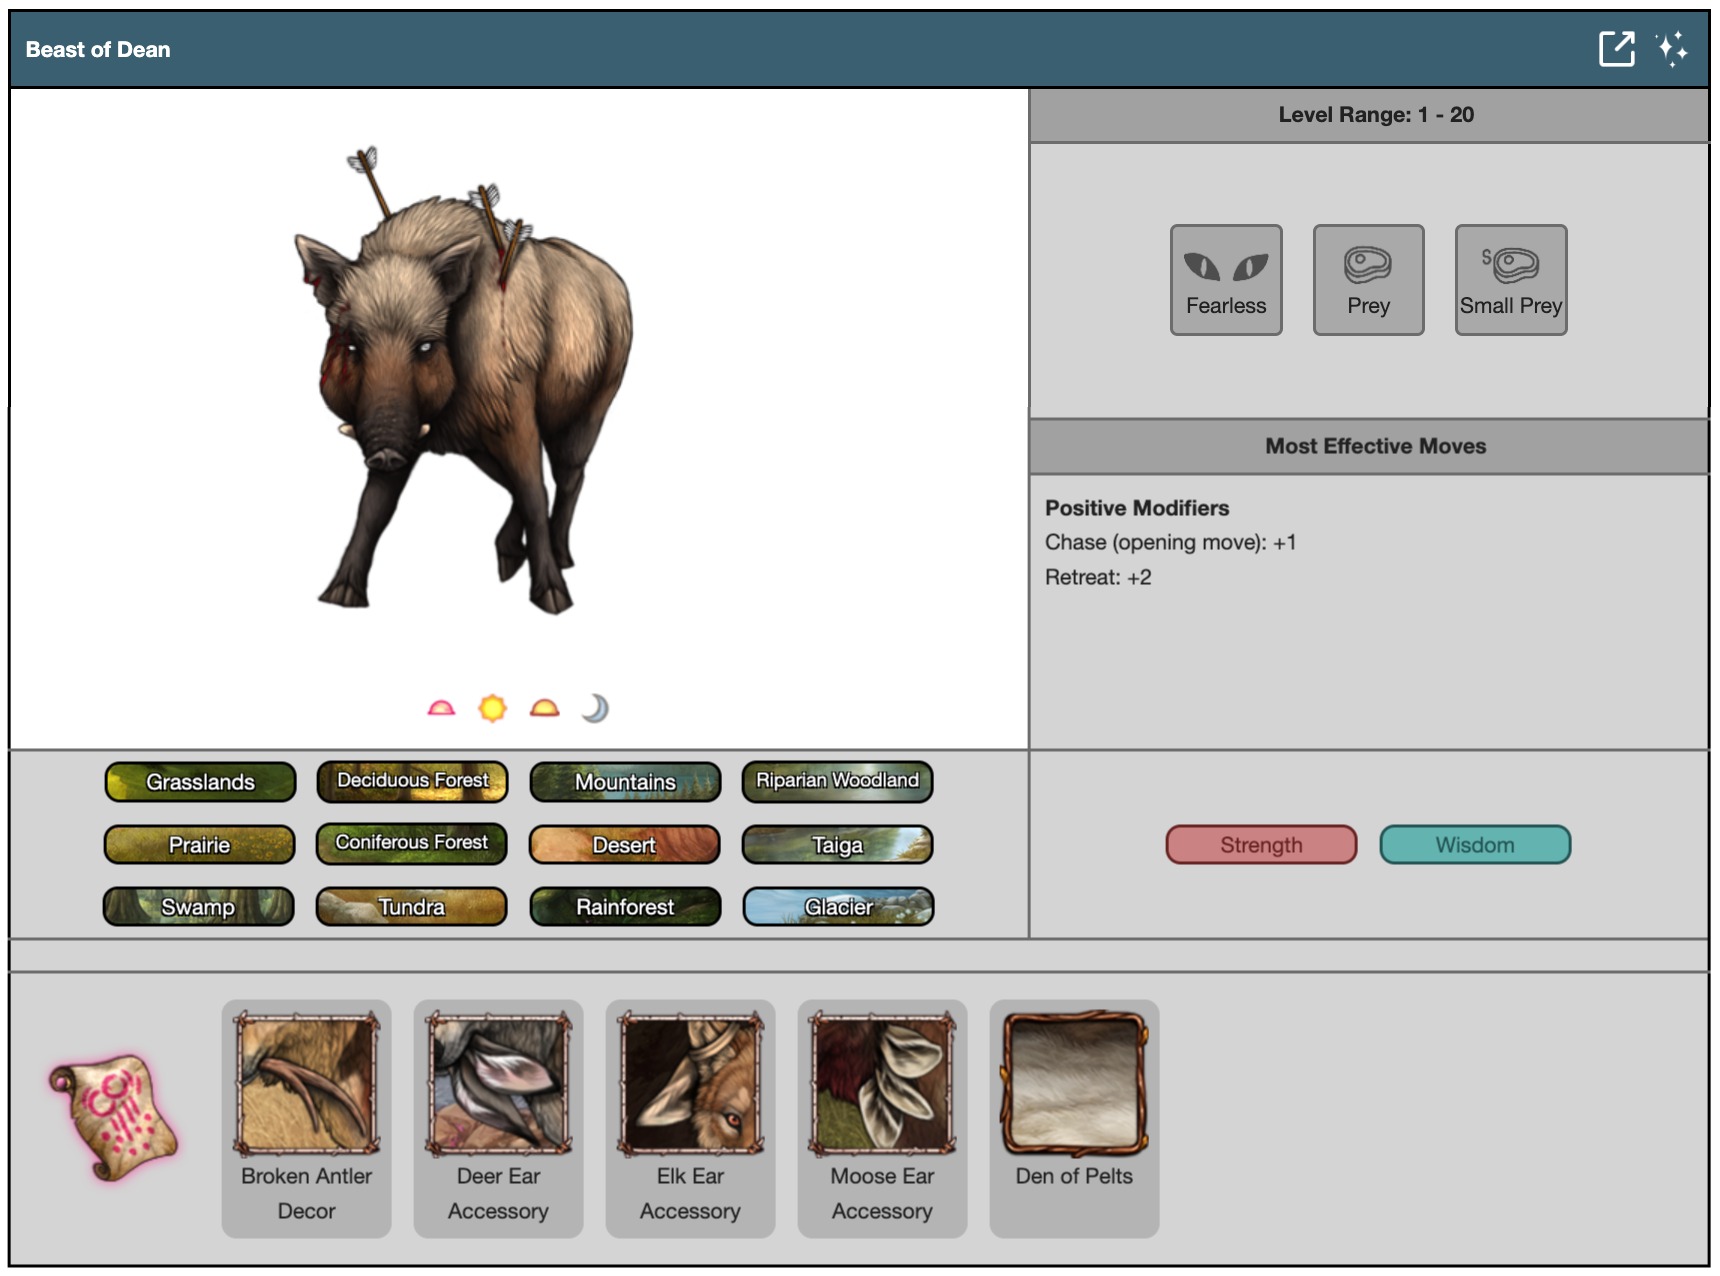Select the Fearless eyes icon tile
The width and height of the screenshot is (1720, 1276).
(x=1226, y=280)
